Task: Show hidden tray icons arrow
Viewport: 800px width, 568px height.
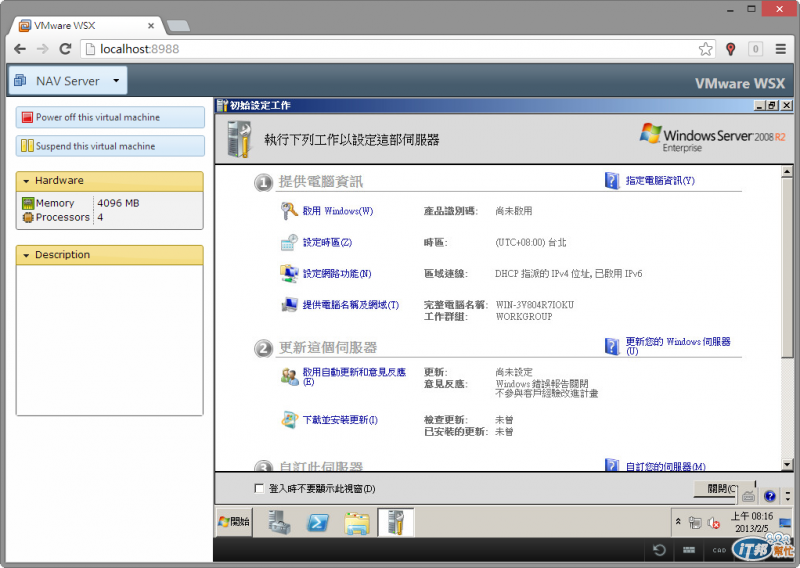Action: 678,522
